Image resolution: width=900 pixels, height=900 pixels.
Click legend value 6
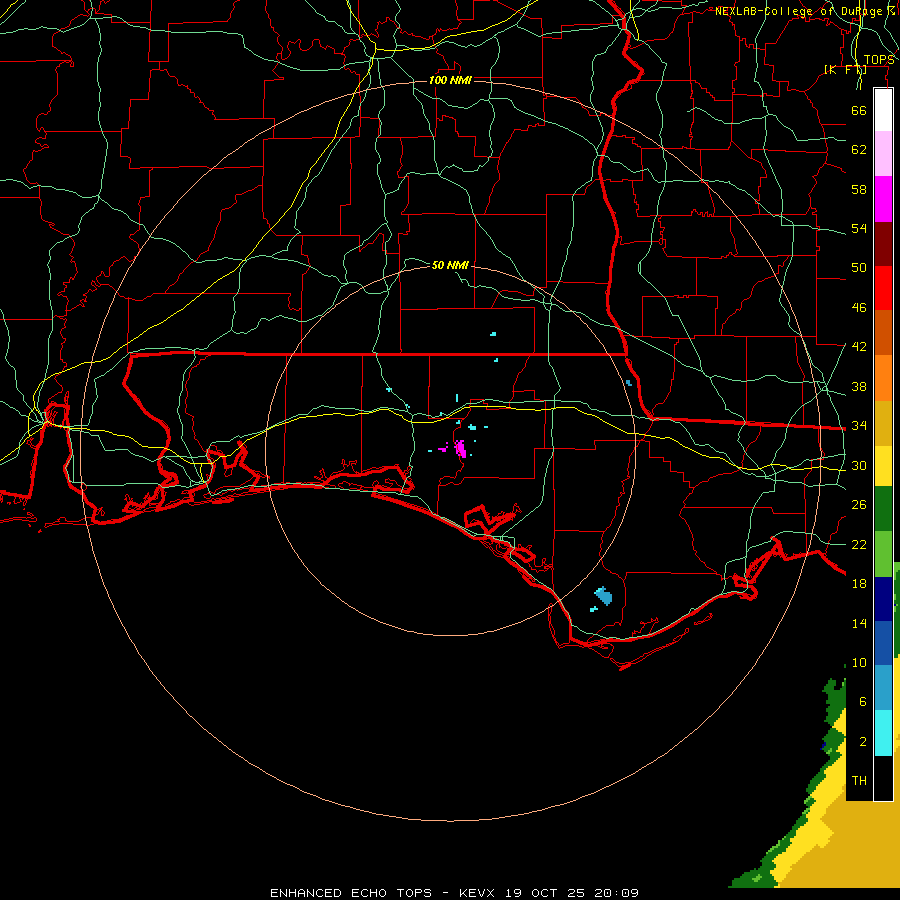[x=862, y=701]
